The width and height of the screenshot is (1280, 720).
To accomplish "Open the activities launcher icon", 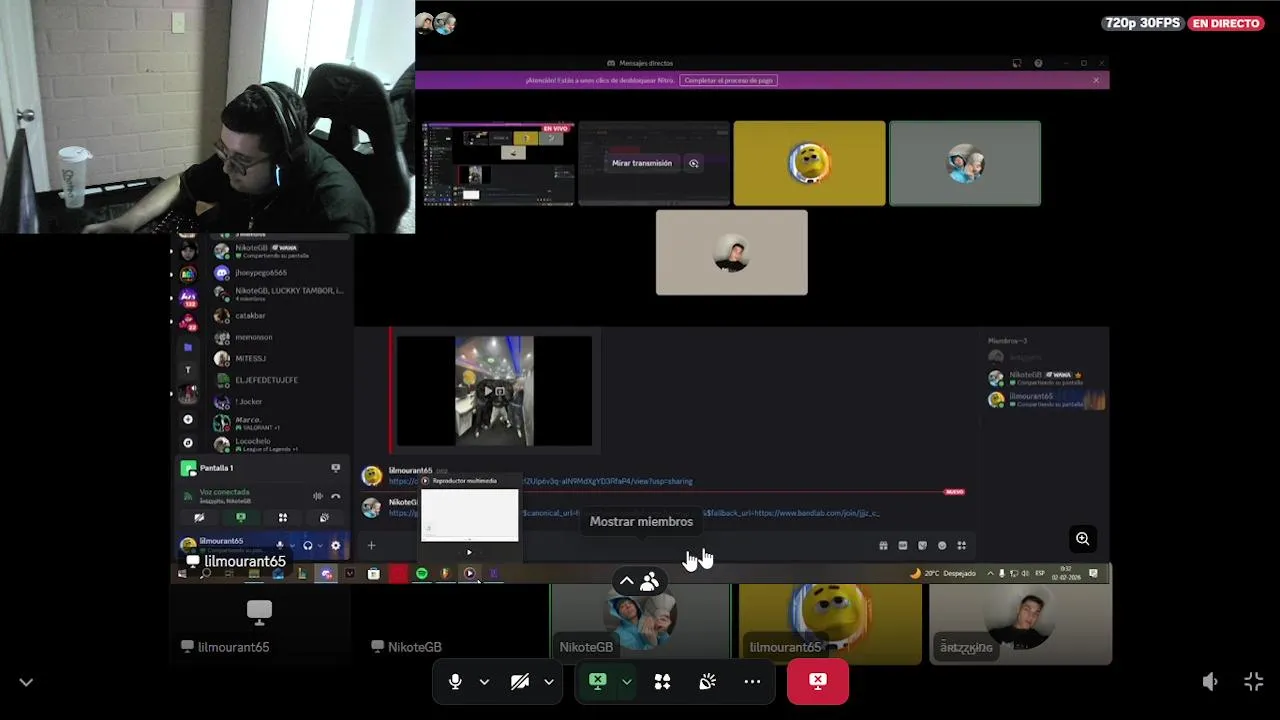I will [x=662, y=681].
